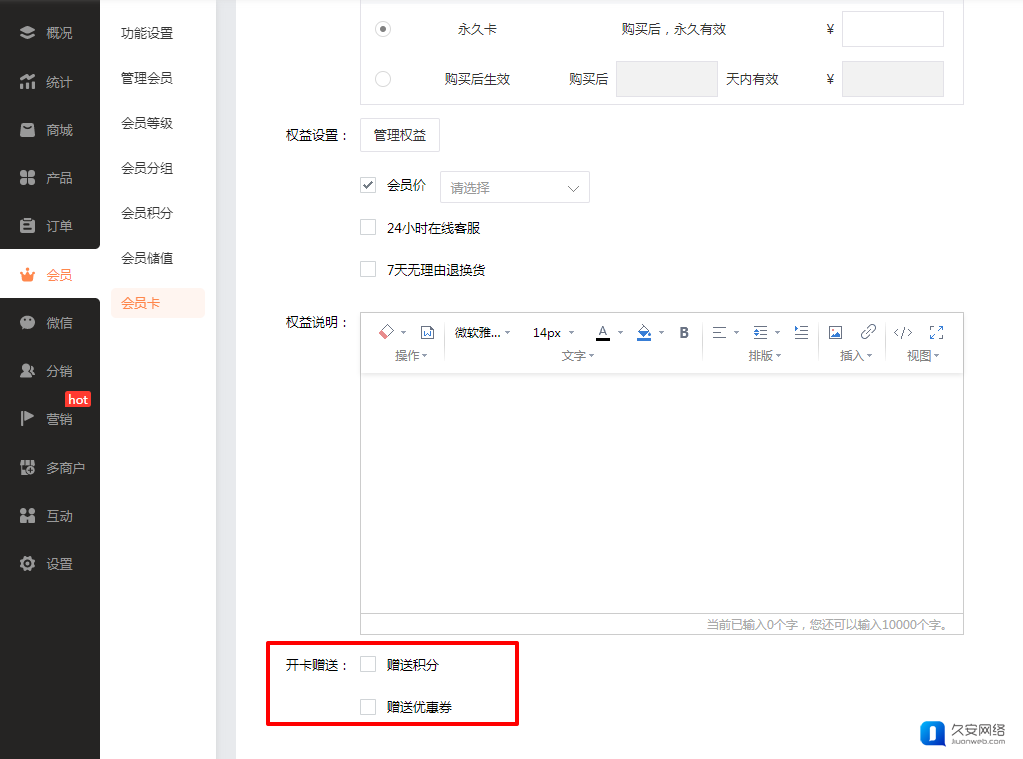Click the insert image icon
This screenshot has height=759, width=1023.
836,332
